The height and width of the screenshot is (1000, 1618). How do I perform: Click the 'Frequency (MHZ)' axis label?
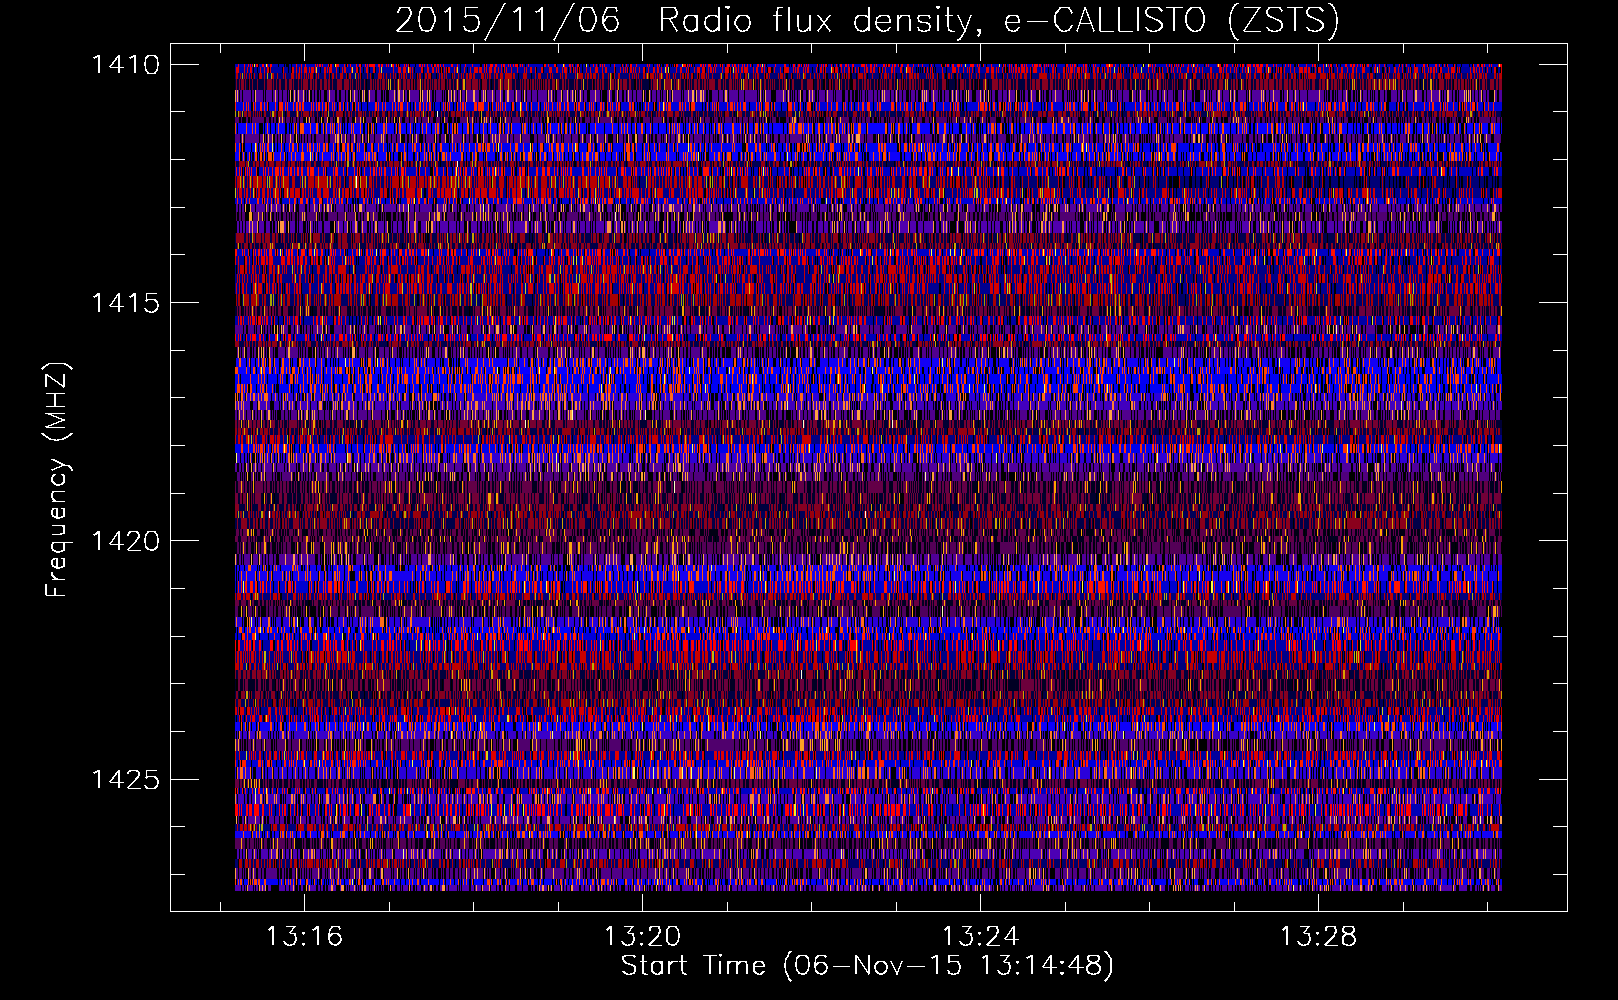point(58,479)
